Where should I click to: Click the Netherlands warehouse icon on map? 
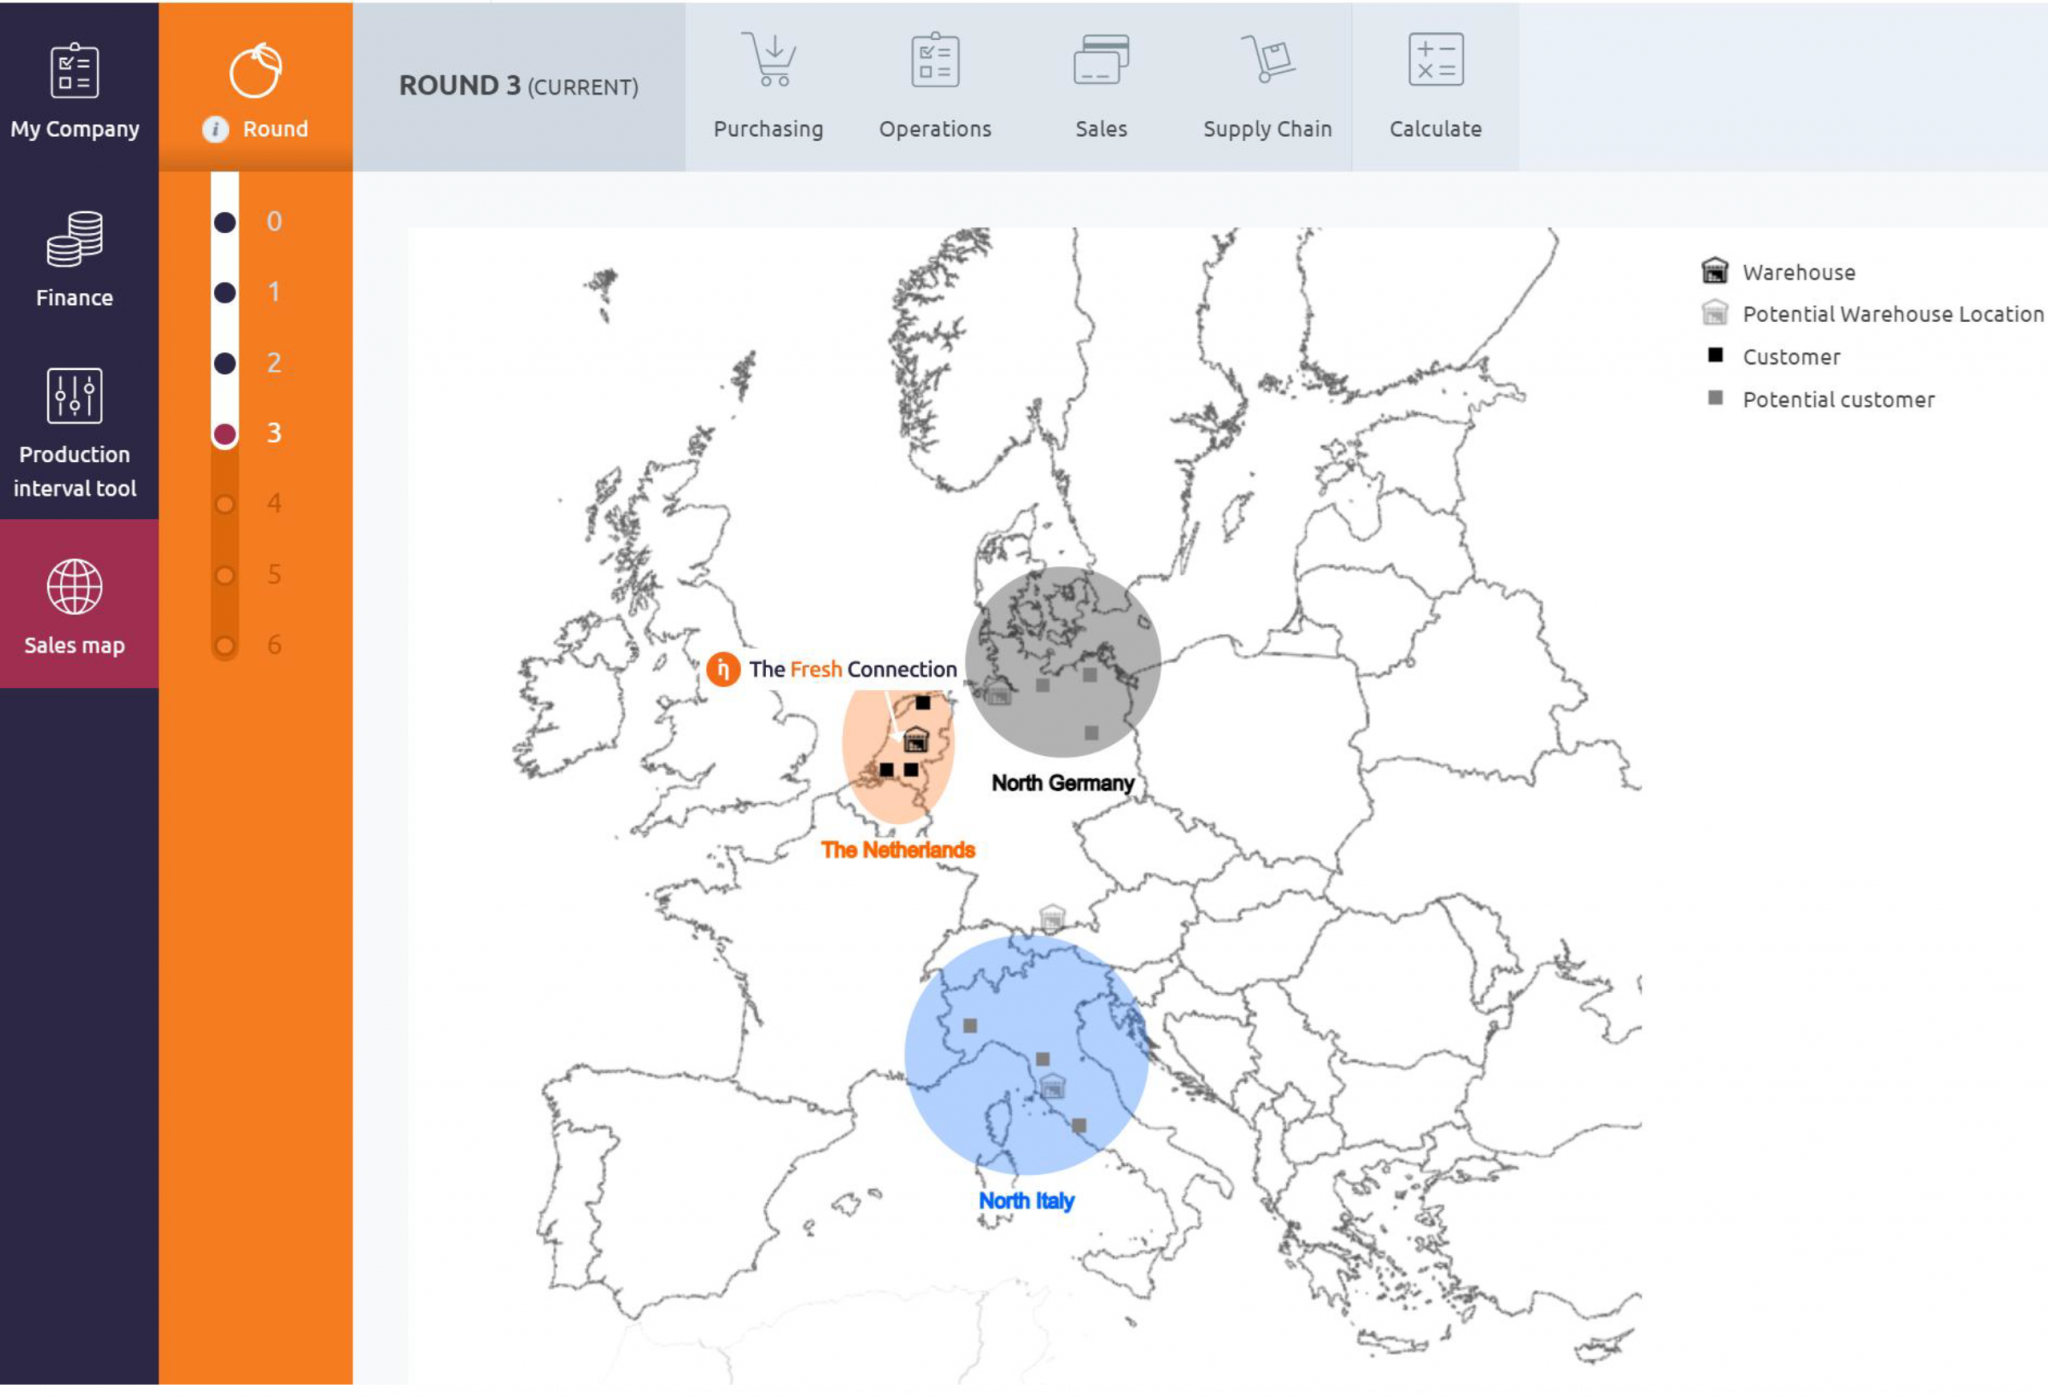pos(916,740)
